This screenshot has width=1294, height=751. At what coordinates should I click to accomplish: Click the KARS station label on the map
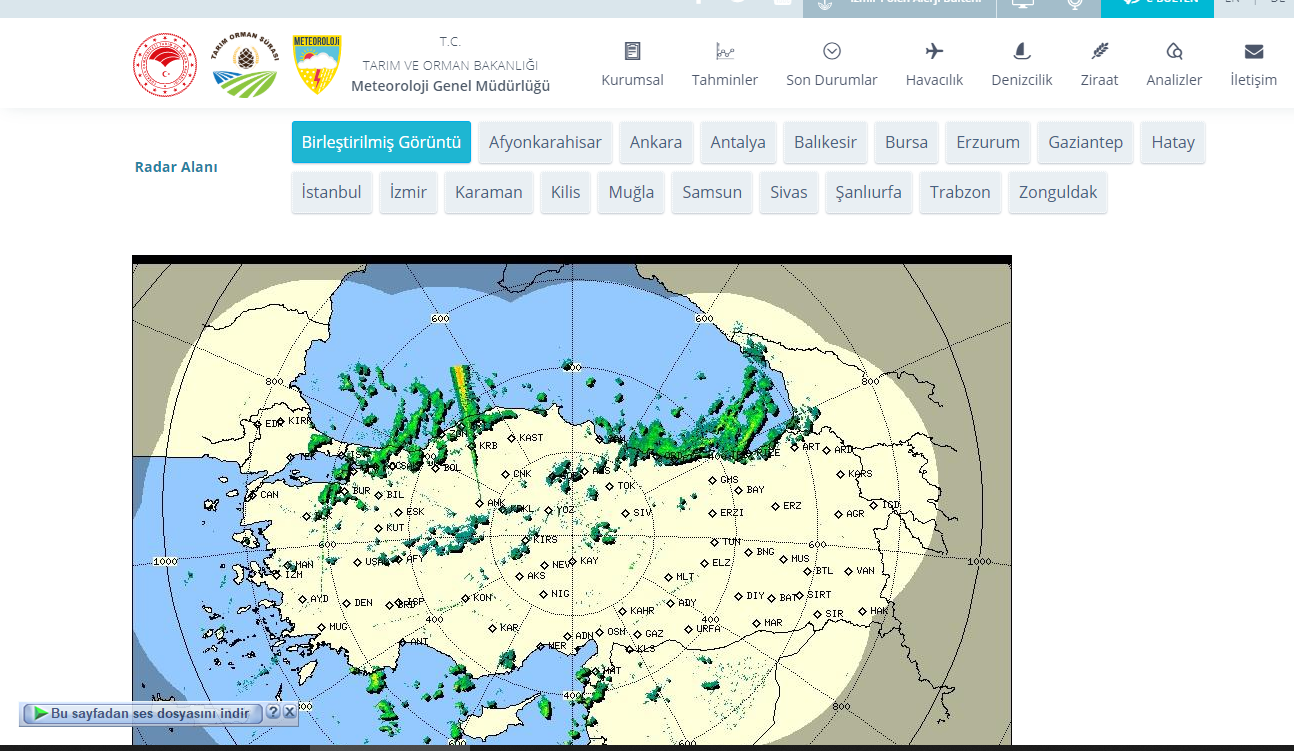[860, 474]
